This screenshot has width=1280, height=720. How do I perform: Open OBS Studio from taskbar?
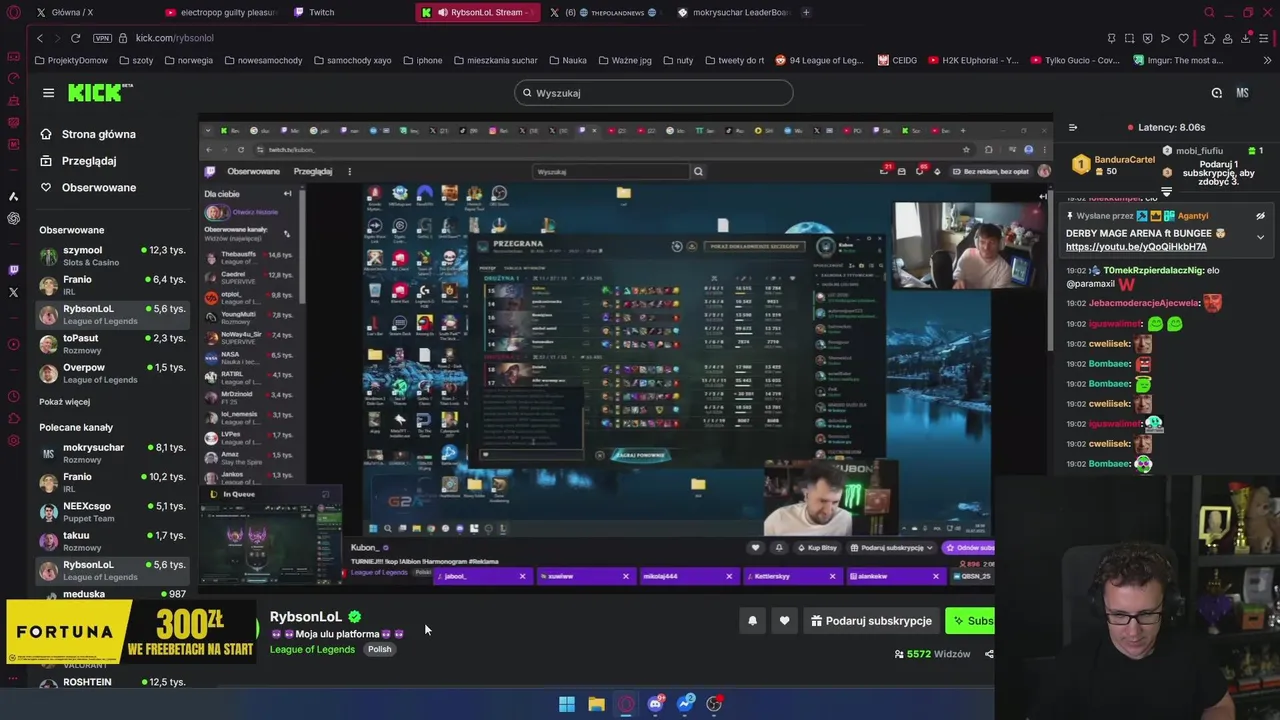click(x=714, y=704)
